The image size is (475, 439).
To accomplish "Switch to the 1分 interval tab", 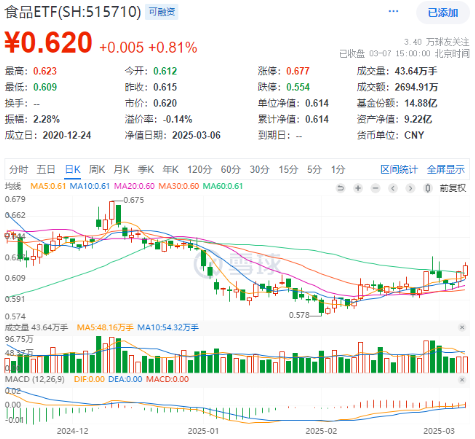I will click(x=338, y=169).
